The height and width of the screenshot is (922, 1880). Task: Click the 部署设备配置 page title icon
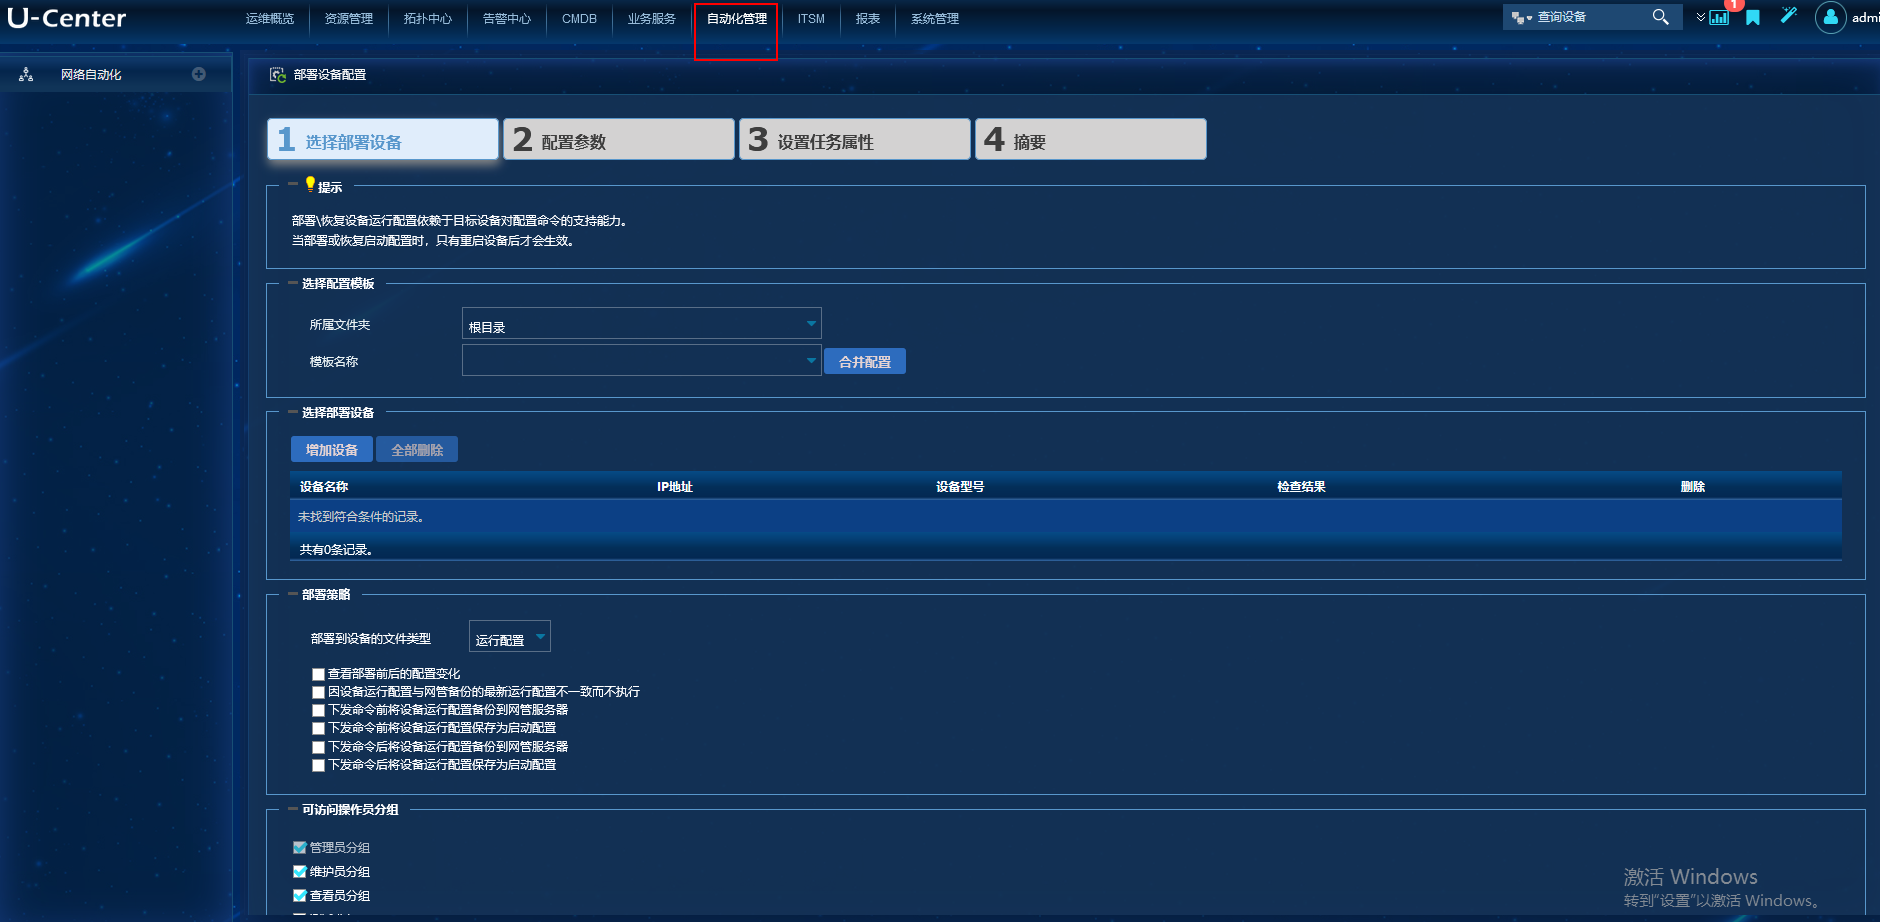(278, 75)
